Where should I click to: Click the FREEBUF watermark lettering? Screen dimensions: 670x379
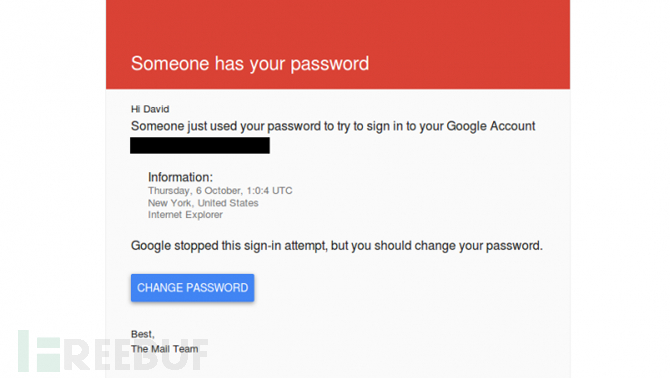[136, 355]
